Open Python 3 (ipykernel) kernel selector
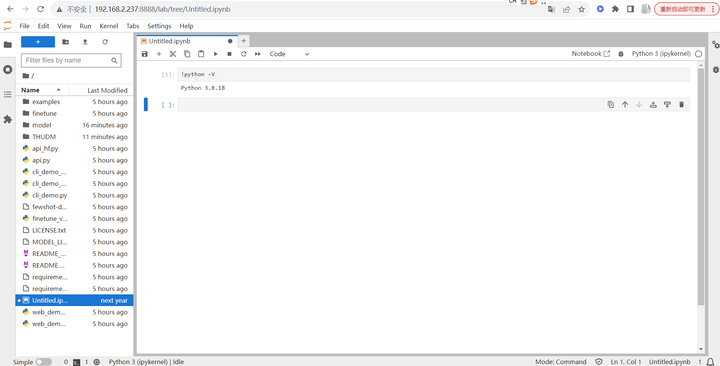This screenshot has height=366, width=720. pyautogui.click(x=661, y=54)
